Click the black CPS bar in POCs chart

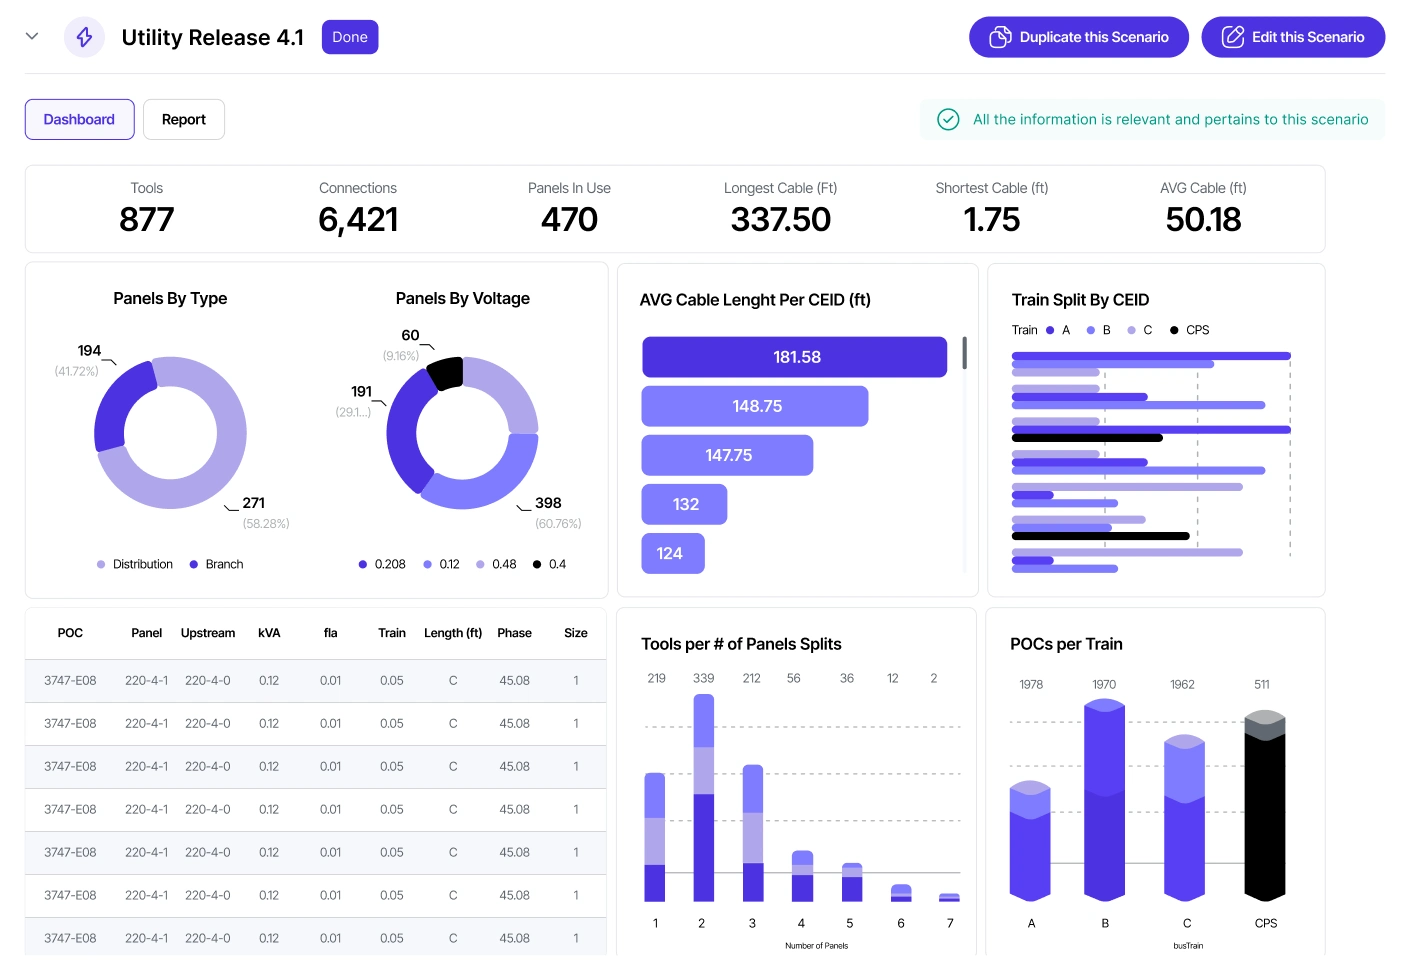(x=1265, y=806)
